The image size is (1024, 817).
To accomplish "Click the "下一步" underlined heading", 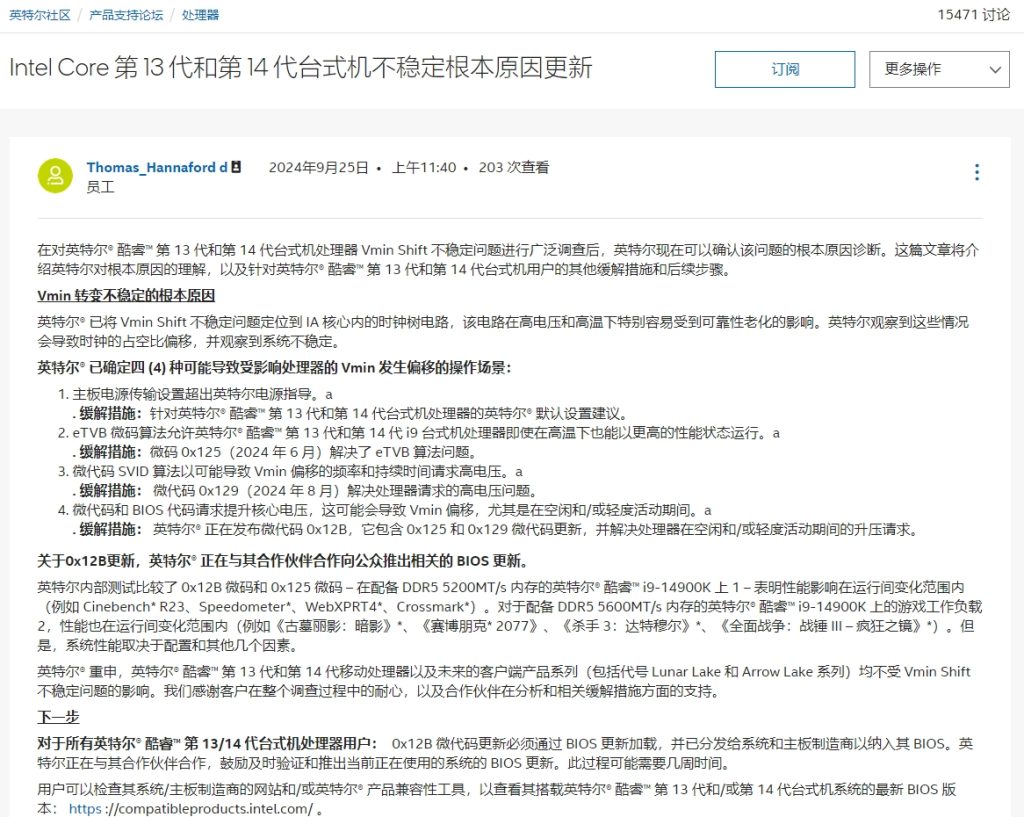I will coord(58,716).
